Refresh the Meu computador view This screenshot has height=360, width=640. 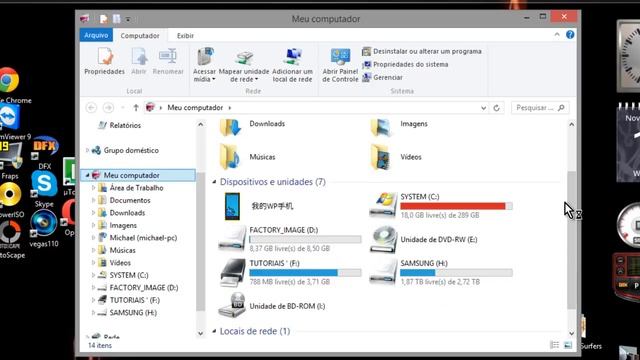(496, 108)
